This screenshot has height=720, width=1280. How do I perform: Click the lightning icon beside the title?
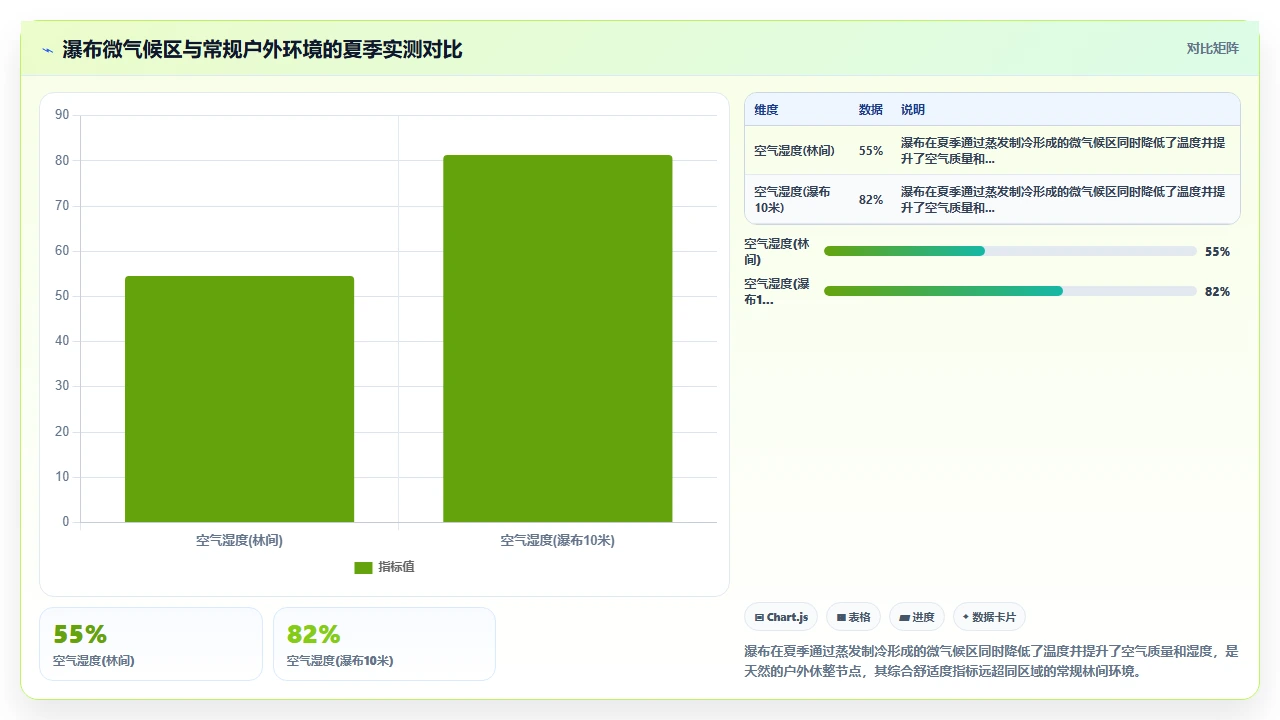point(47,50)
